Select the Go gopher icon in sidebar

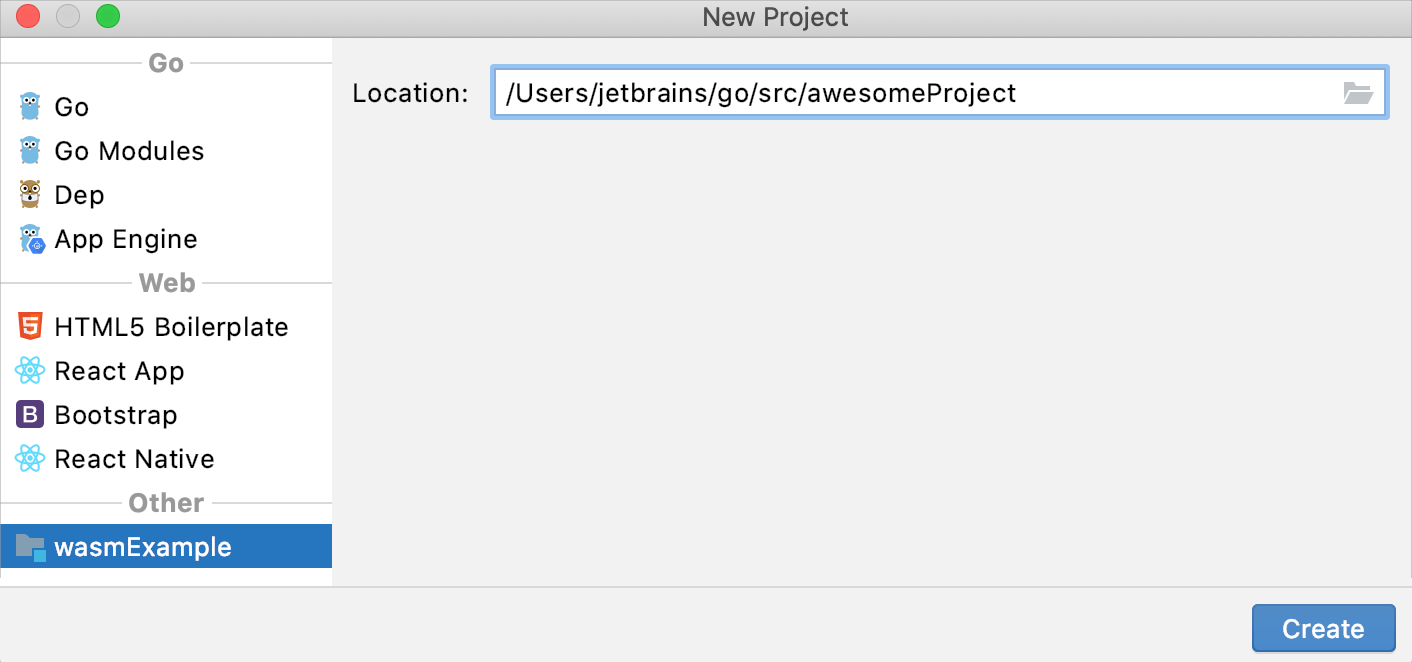(x=31, y=106)
